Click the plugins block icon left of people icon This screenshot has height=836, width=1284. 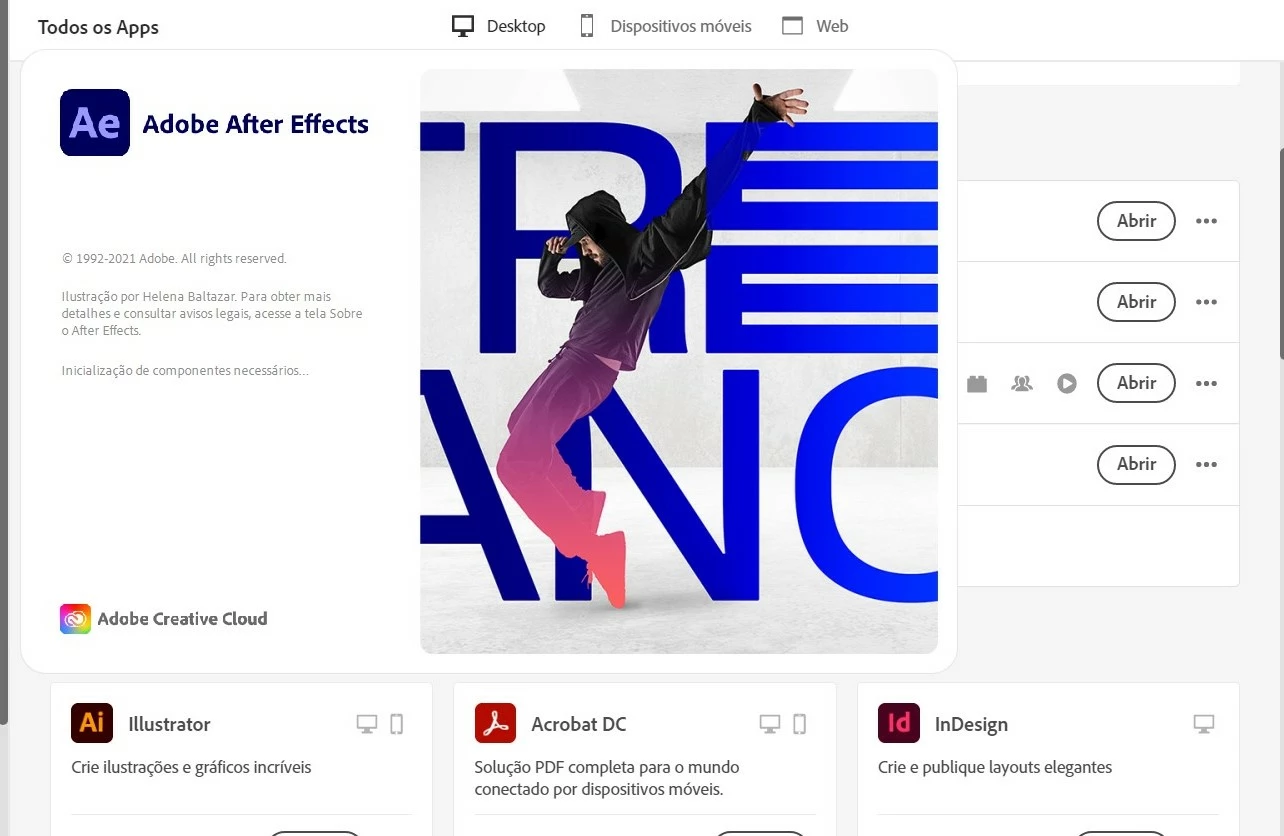tap(977, 383)
